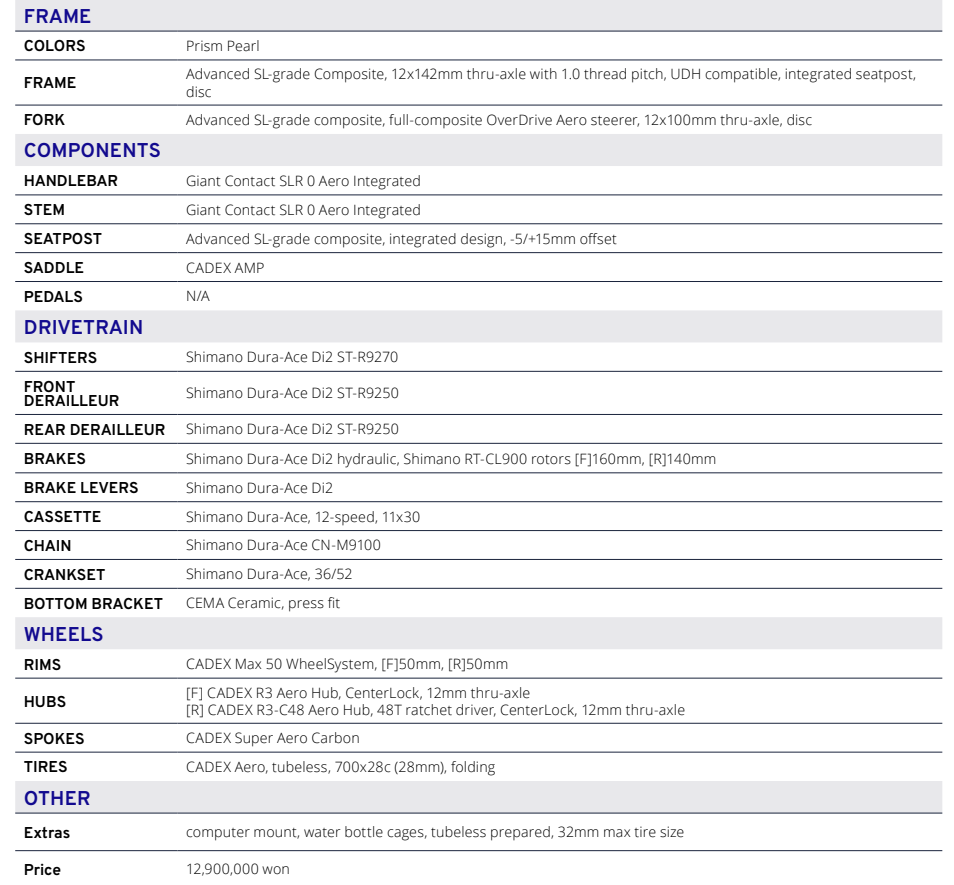Screen dimensions: 954x885
Task: Select the 'Prism Pearl' color value
Action: [223, 46]
